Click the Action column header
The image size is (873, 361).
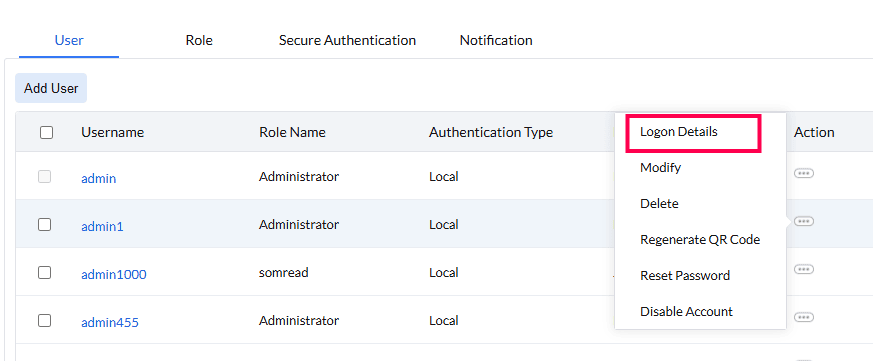click(x=814, y=132)
